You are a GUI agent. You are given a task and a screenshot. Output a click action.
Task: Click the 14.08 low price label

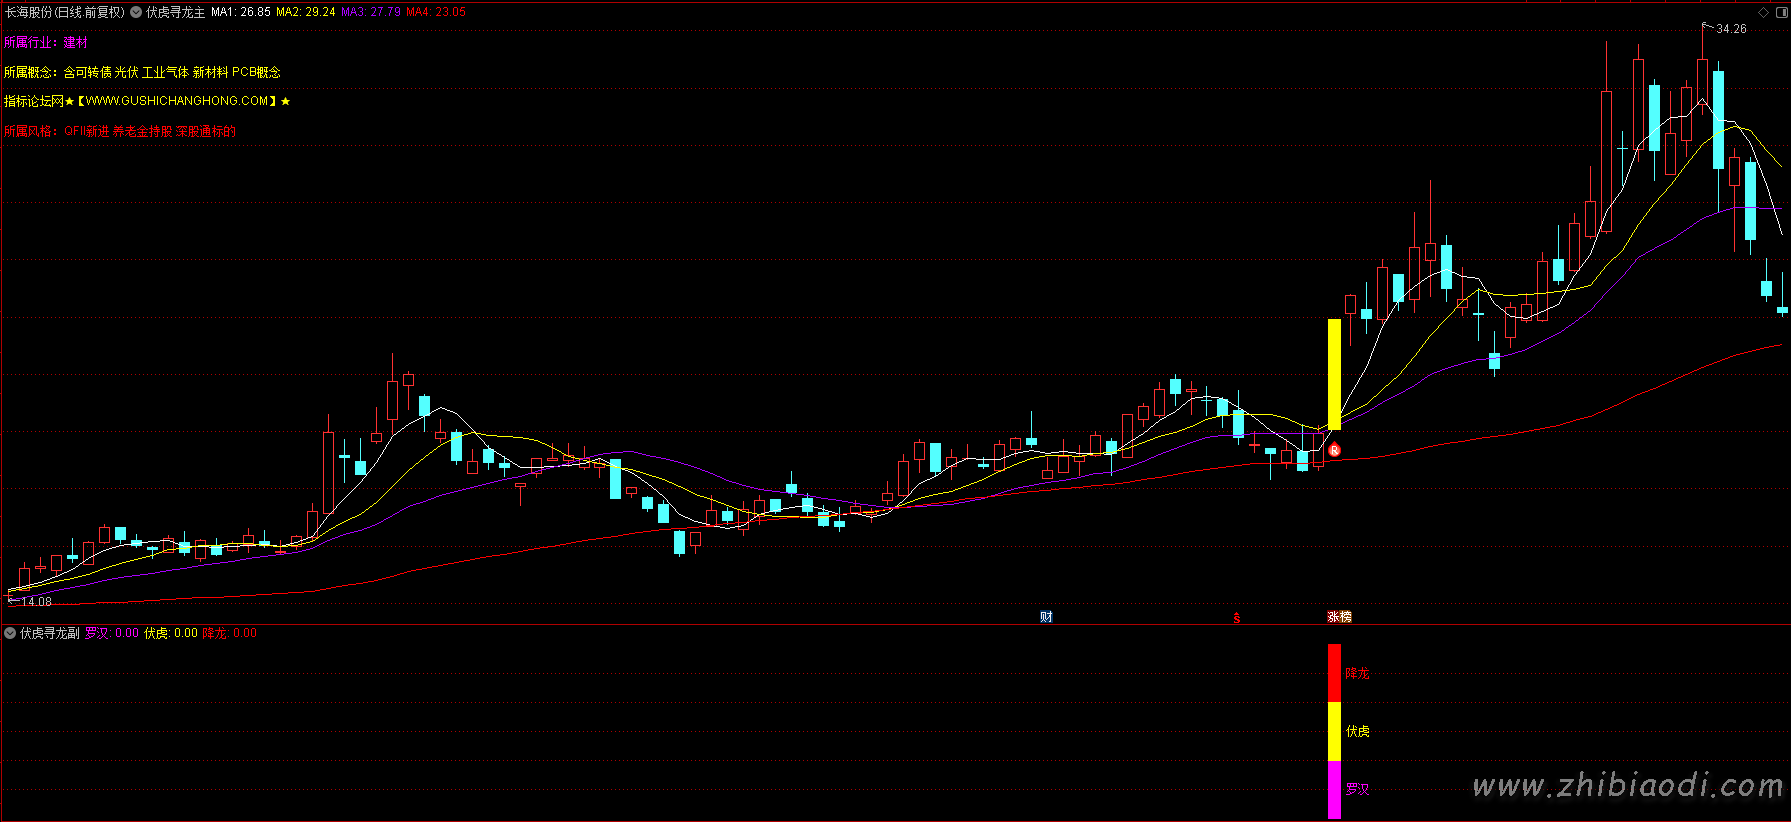click(36, 602)
